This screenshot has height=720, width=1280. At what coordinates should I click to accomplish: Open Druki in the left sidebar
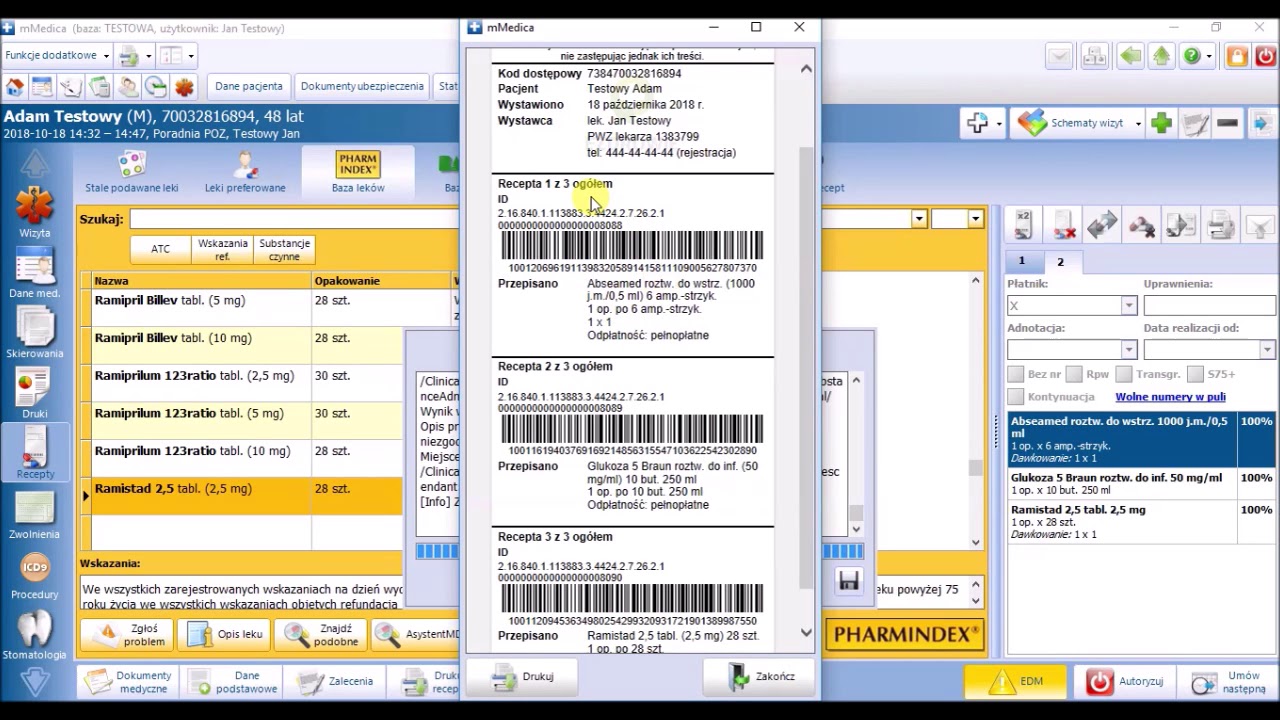tap(35, 393)
